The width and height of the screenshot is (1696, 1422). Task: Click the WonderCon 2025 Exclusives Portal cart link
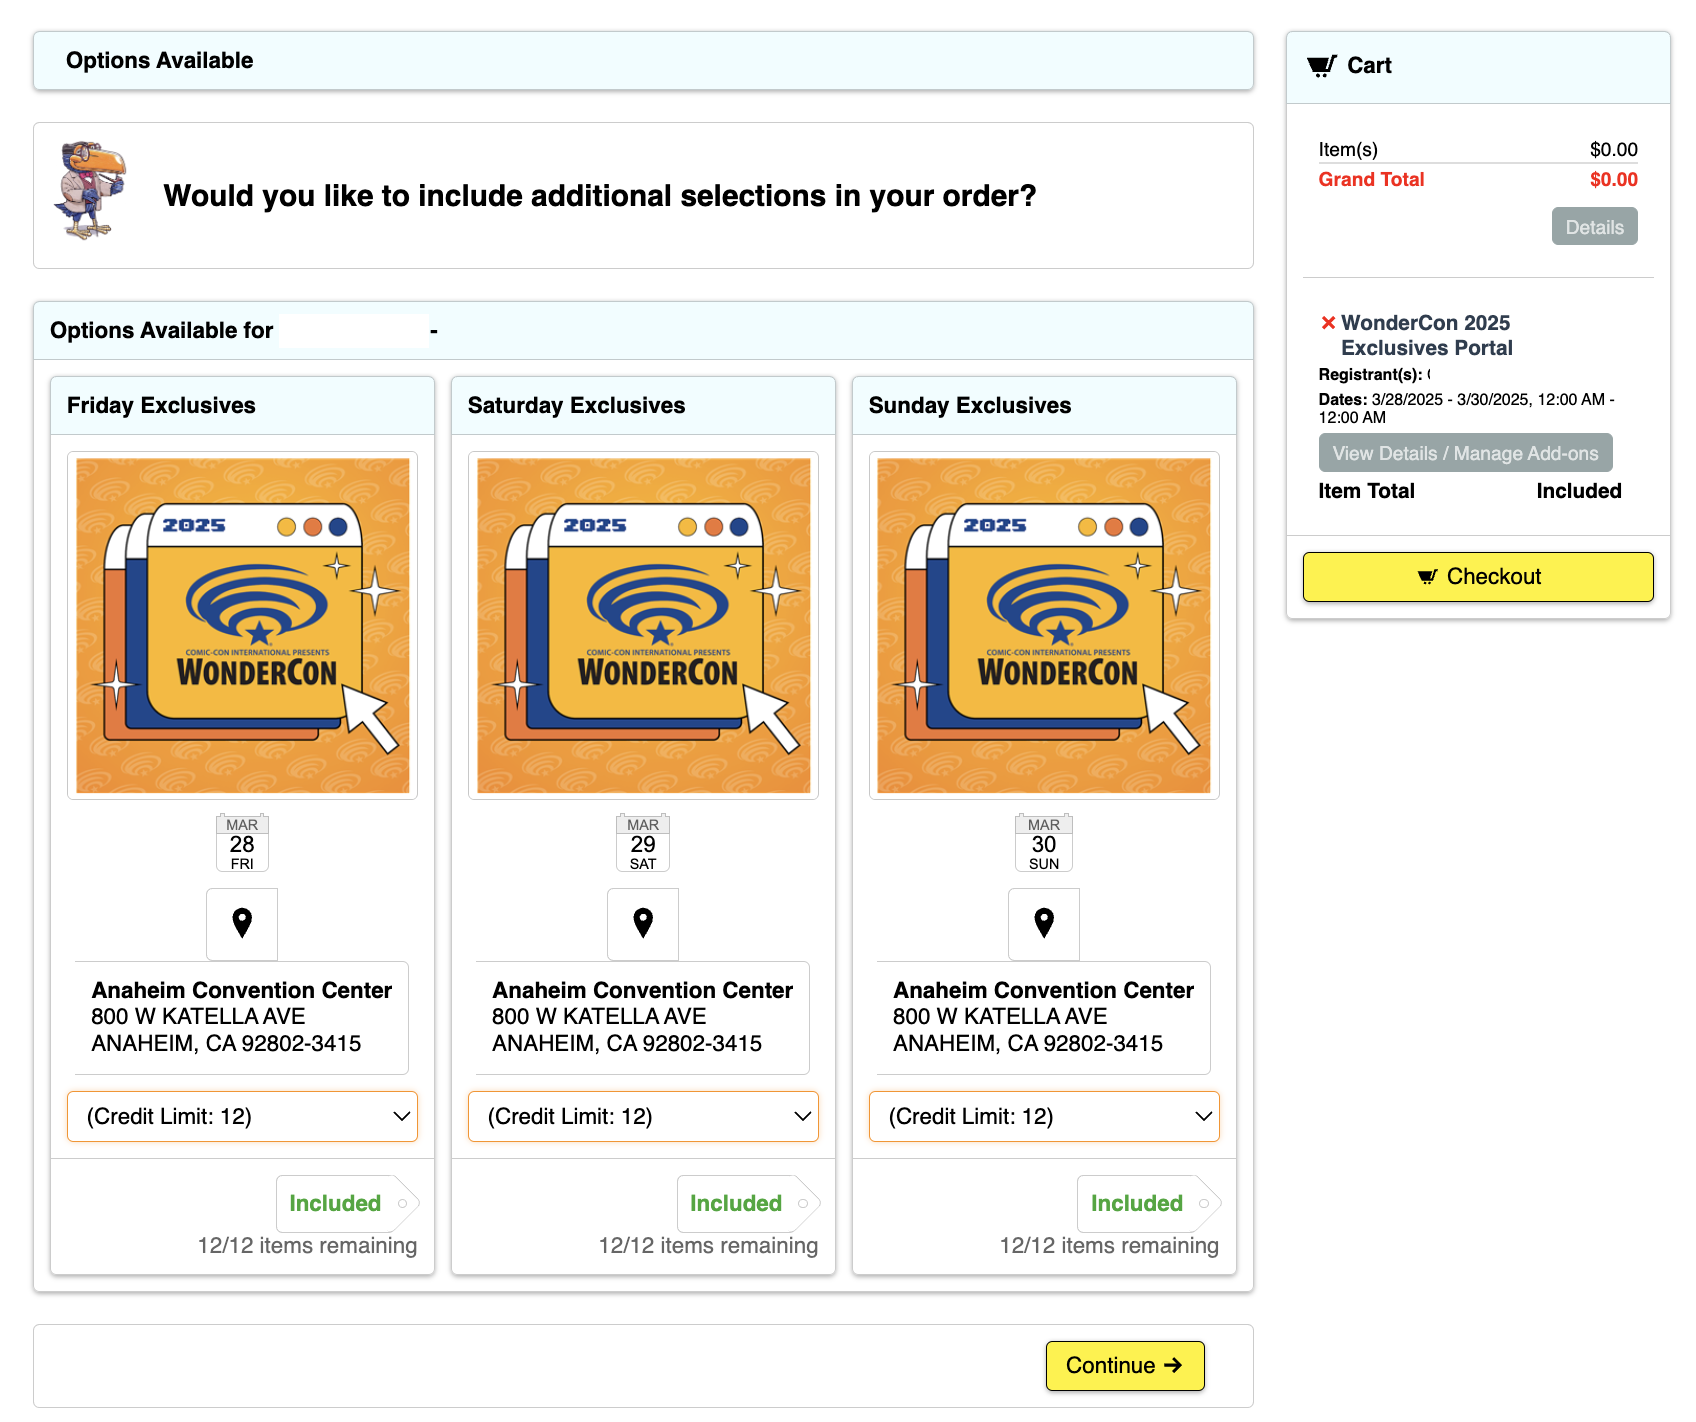(x=1426, y=335)
